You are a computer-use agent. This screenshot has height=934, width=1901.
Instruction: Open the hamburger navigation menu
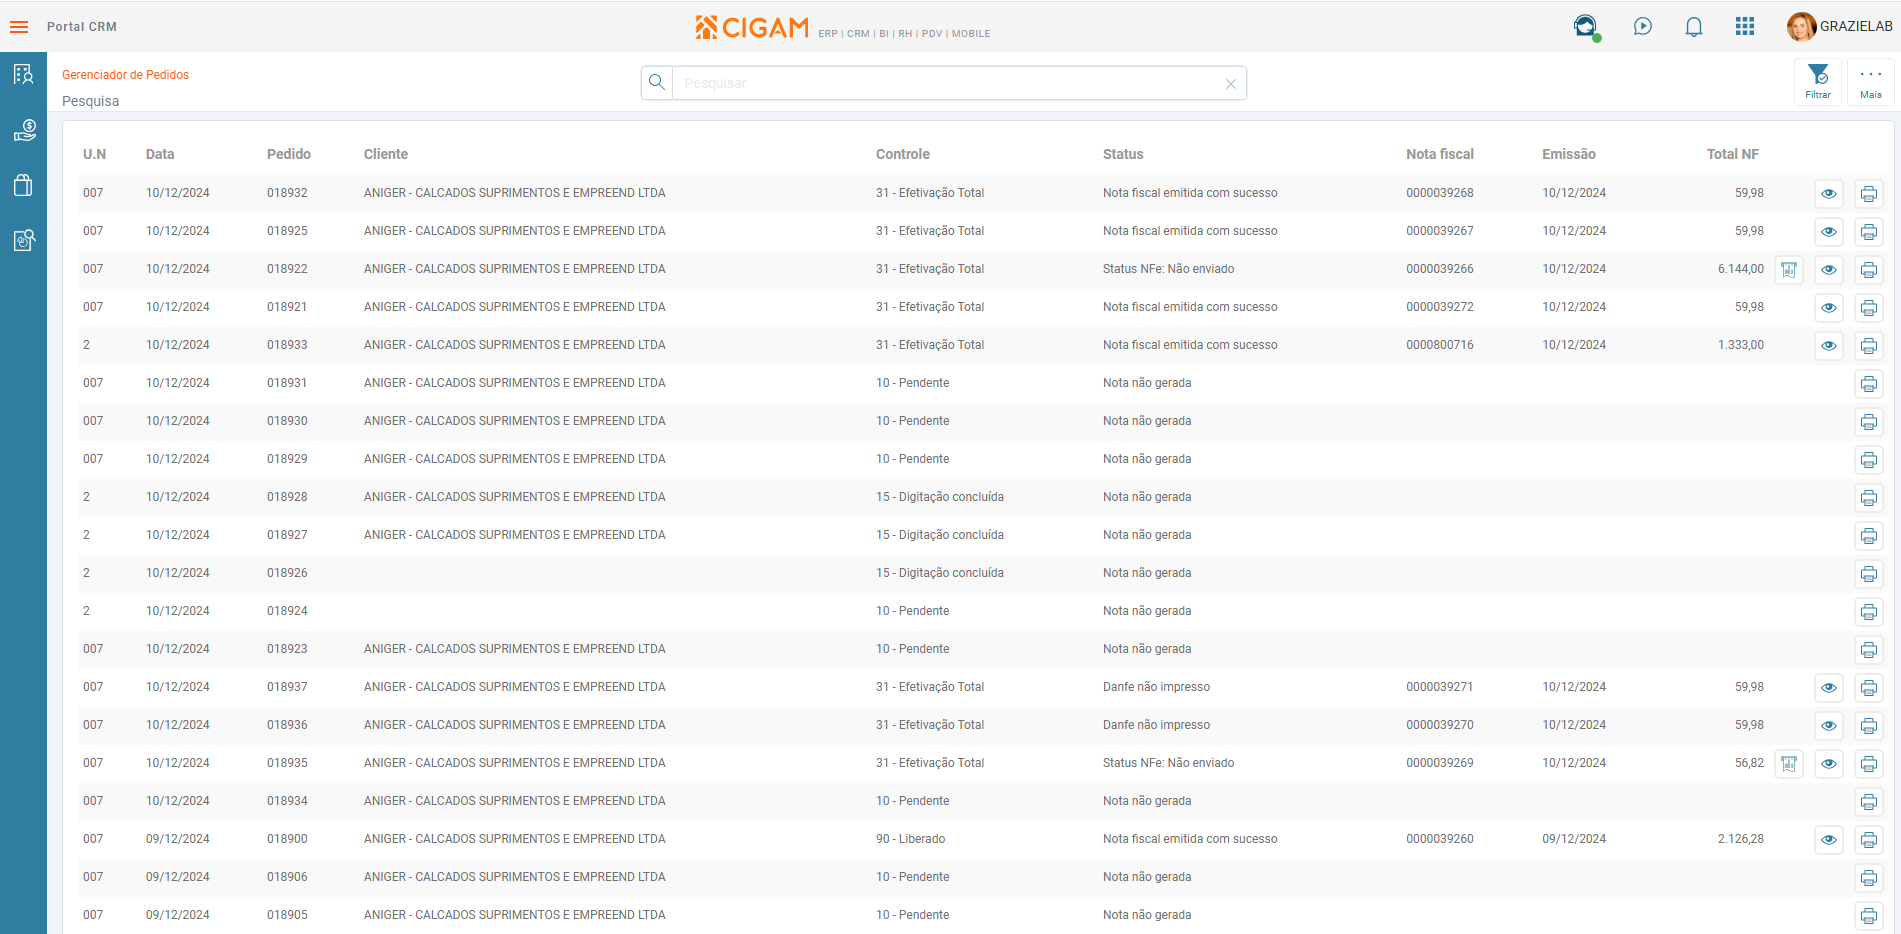click(x=19, y=27)
